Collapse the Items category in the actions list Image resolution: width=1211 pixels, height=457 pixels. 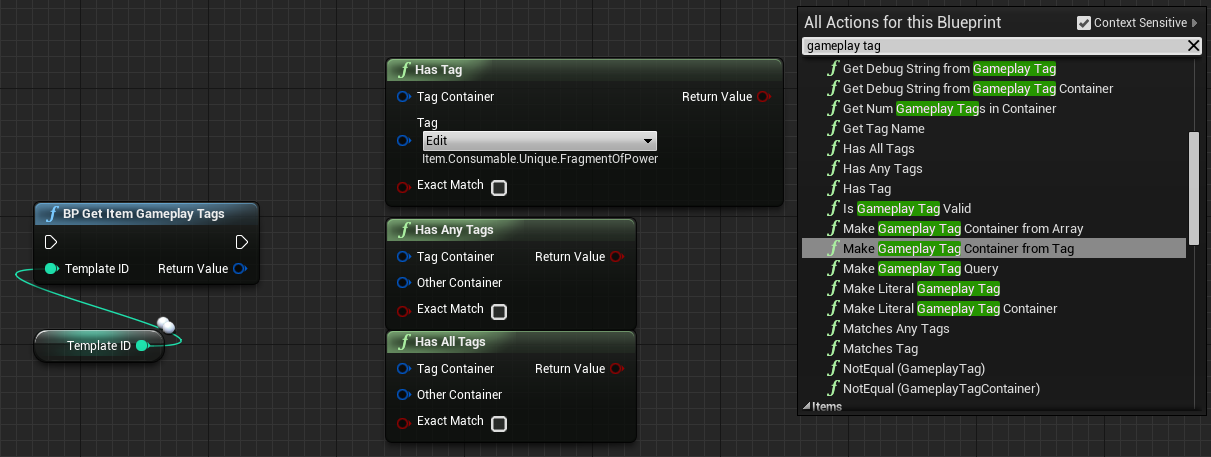(807, 407)
